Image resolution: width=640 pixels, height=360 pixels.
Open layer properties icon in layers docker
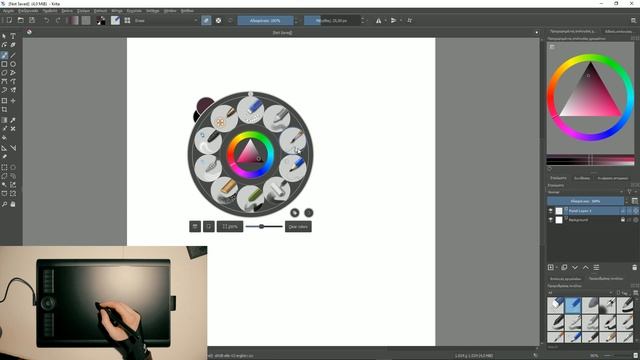[x=596, y=267]
